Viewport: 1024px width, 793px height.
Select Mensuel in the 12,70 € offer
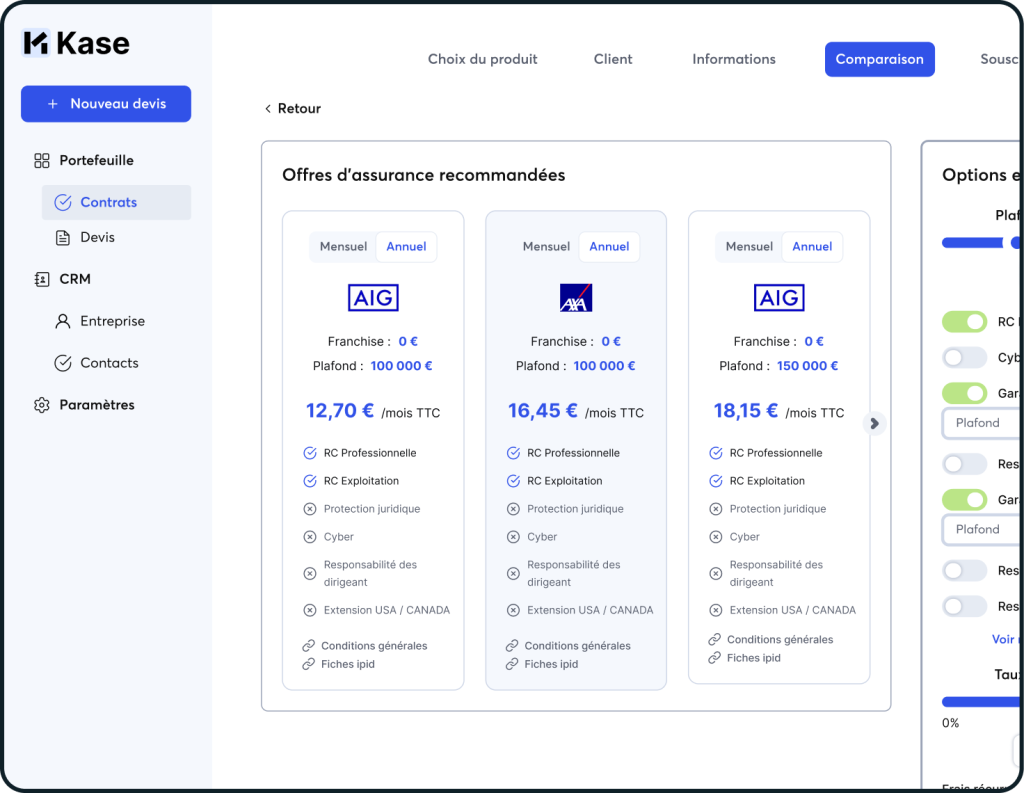pyautogui.click(x=344, y=247)
